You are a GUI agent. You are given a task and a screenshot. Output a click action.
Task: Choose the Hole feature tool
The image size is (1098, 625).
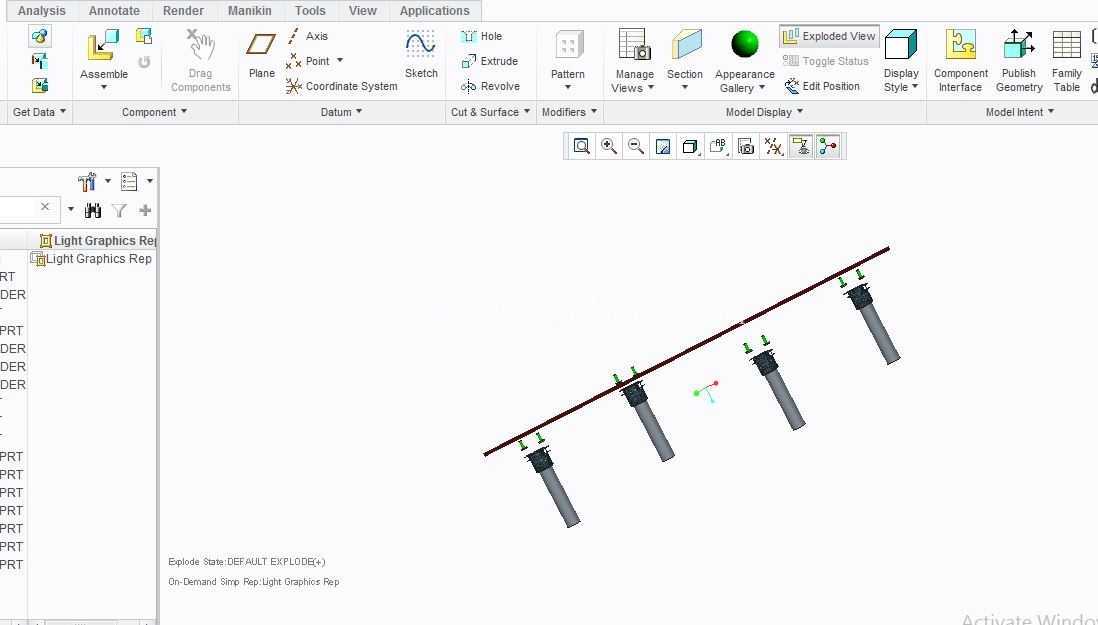tap(482, 36)
